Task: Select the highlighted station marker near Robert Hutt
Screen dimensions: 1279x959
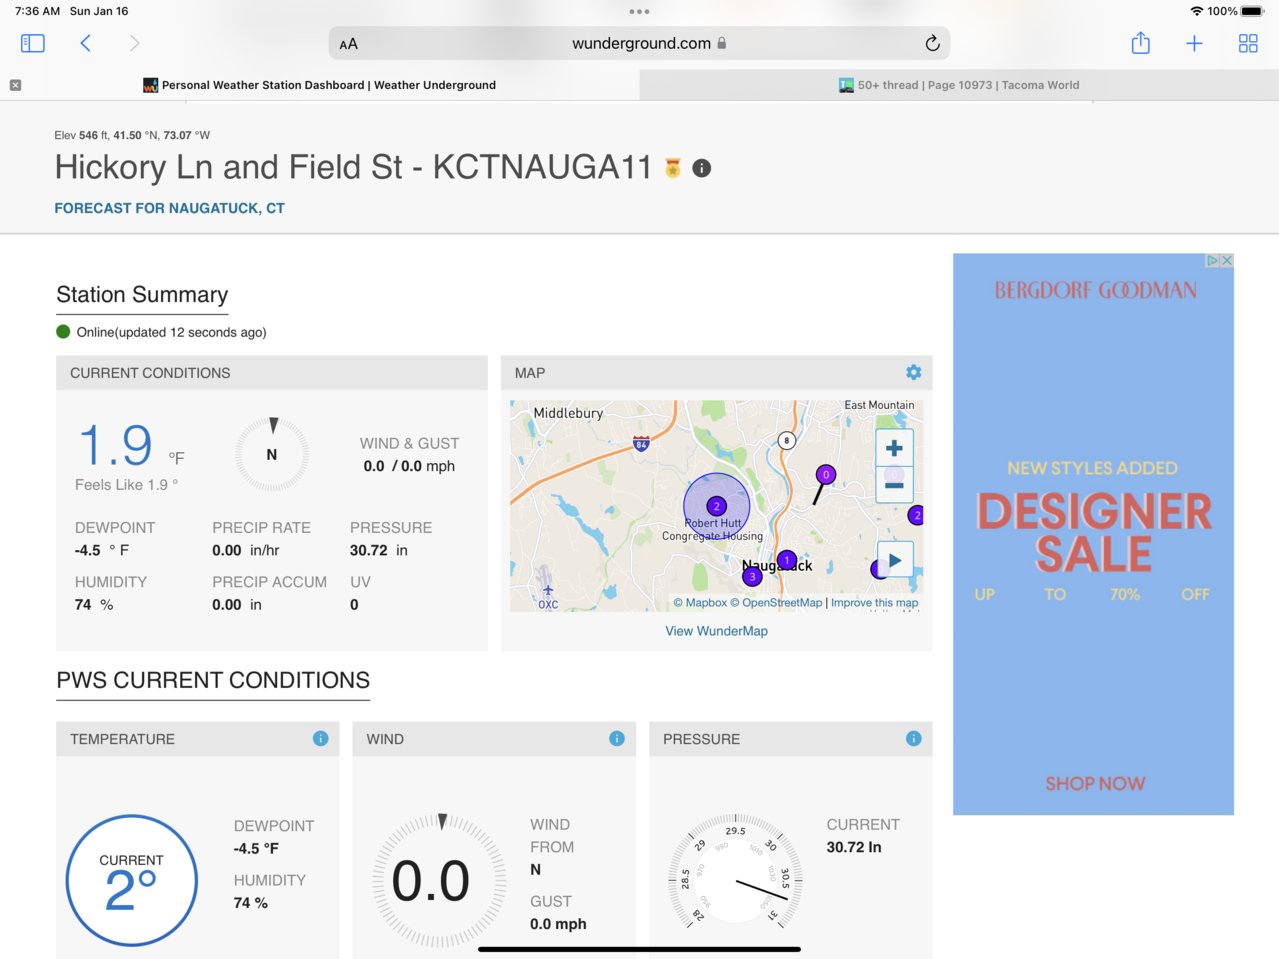Action: (716, 506)
